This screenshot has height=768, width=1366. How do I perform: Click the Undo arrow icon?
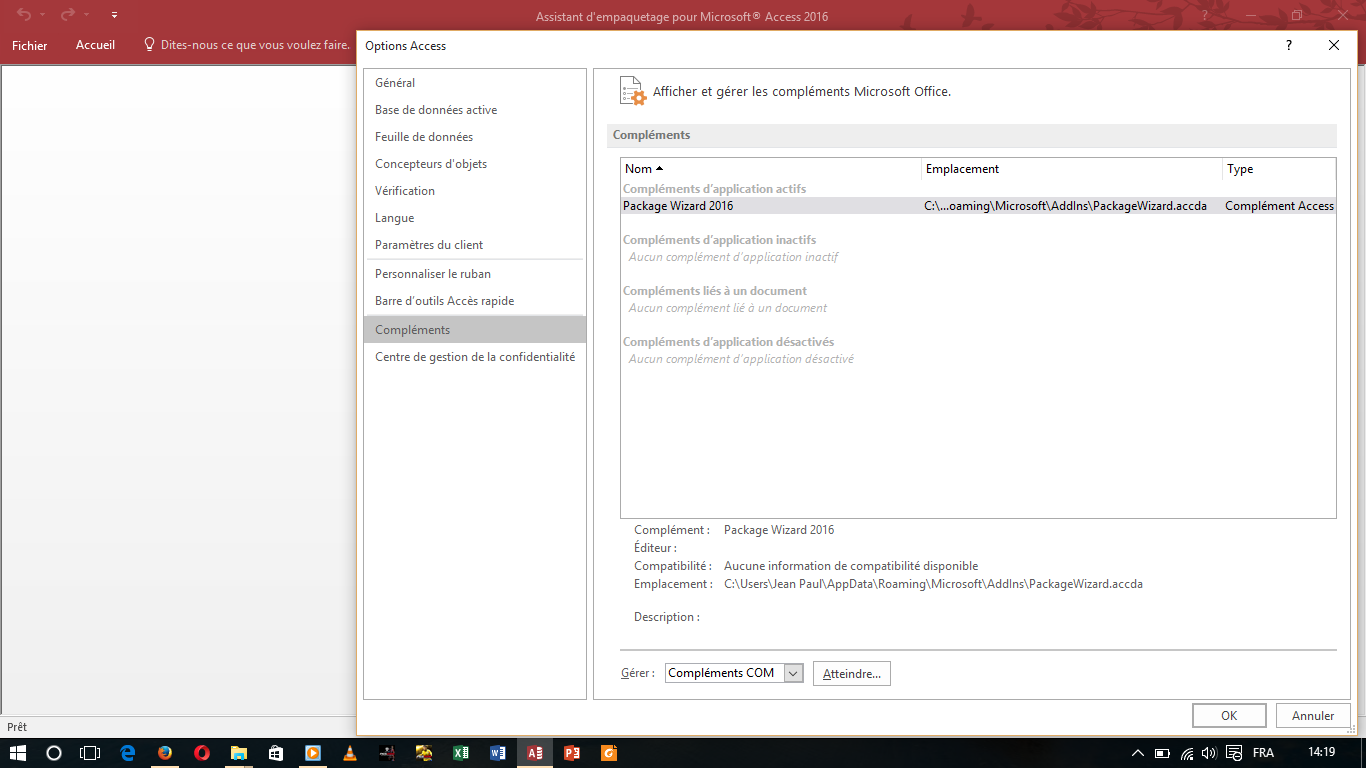tap(24, 15)
